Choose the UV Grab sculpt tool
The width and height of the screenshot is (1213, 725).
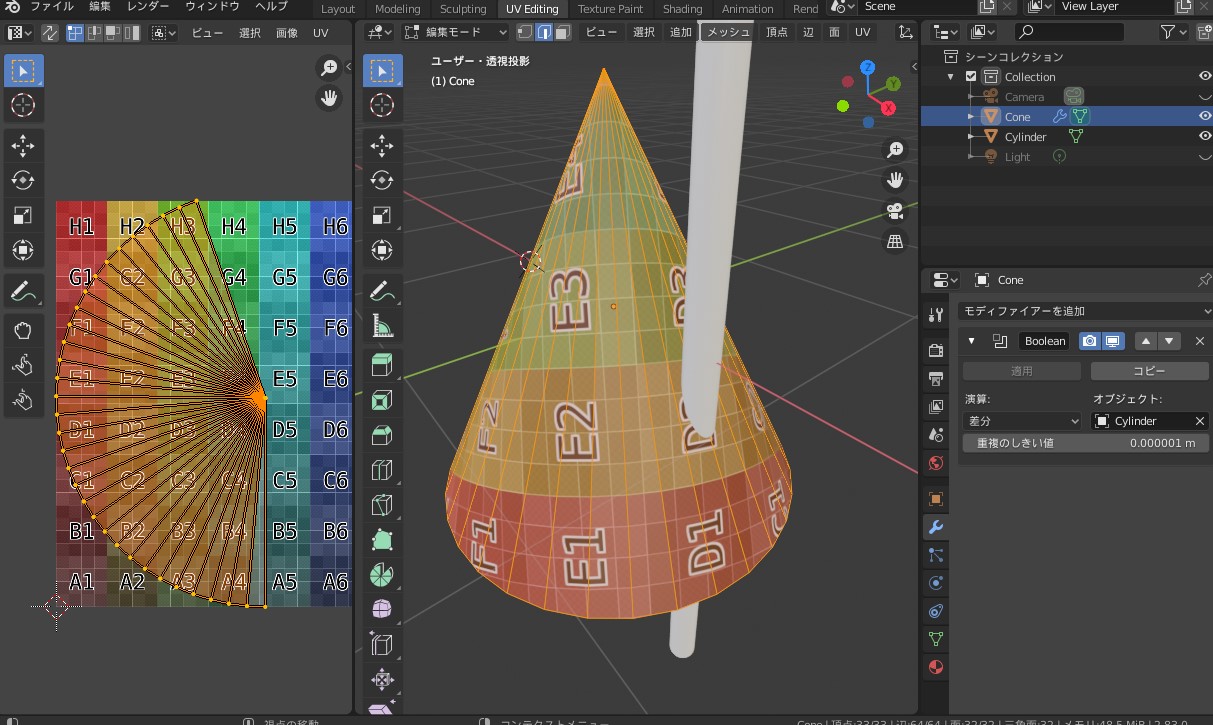[x=23, y=329]
